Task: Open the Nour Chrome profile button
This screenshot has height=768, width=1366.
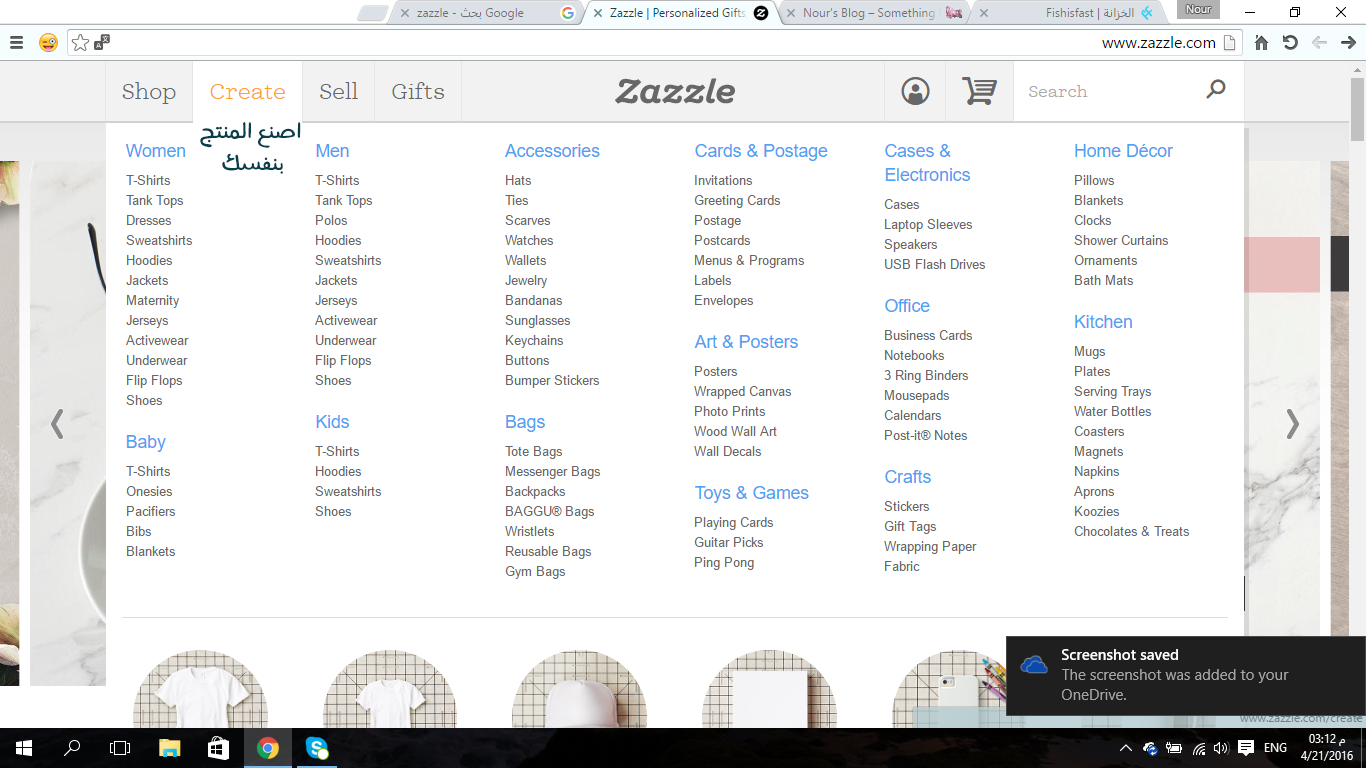Action: tap(1198, 10)
